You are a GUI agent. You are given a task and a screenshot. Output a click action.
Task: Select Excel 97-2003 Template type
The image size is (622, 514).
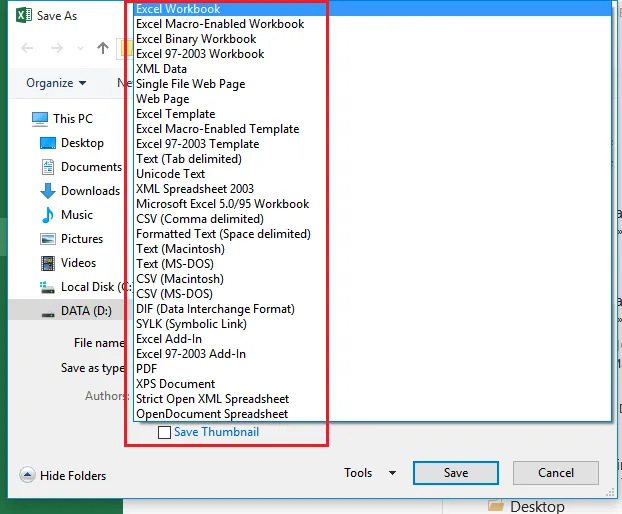[x=372, y=144]
